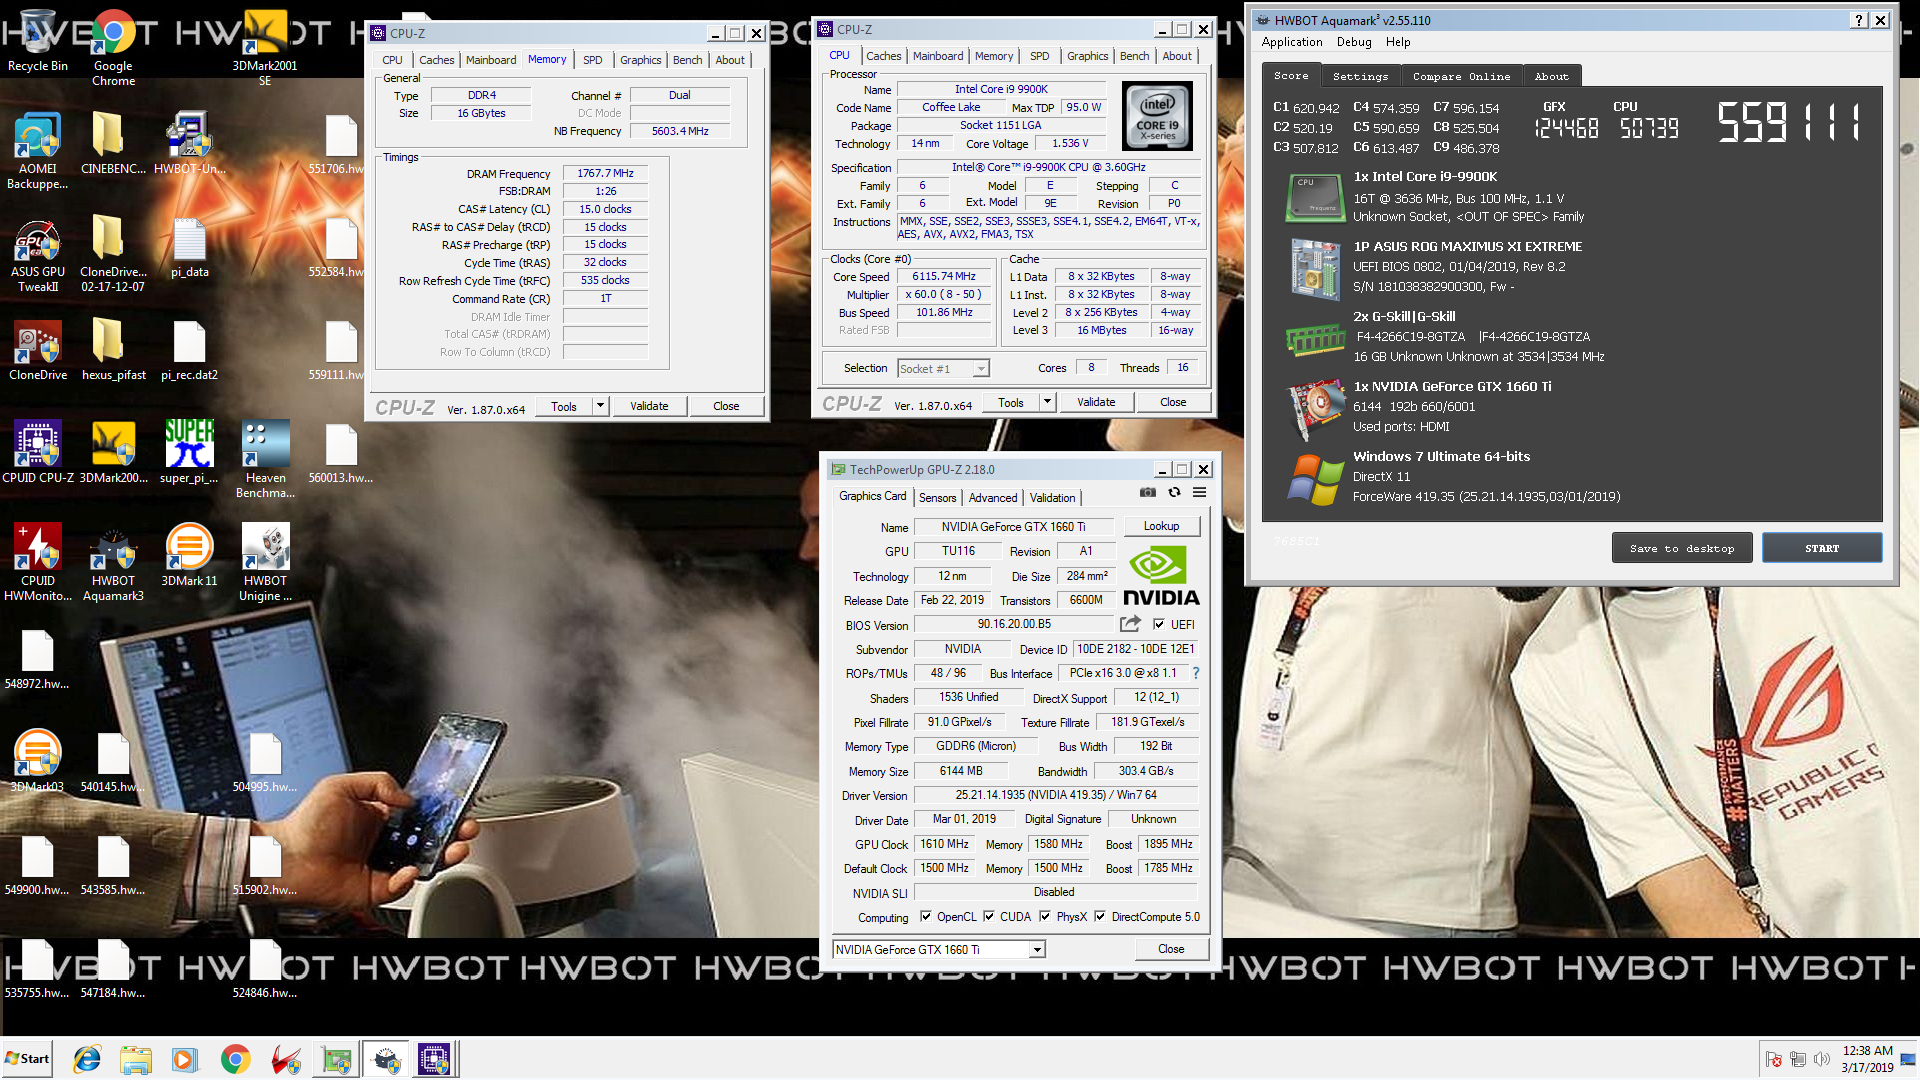Launch Heaven Benchmark shortcut

tap(265, 460)
